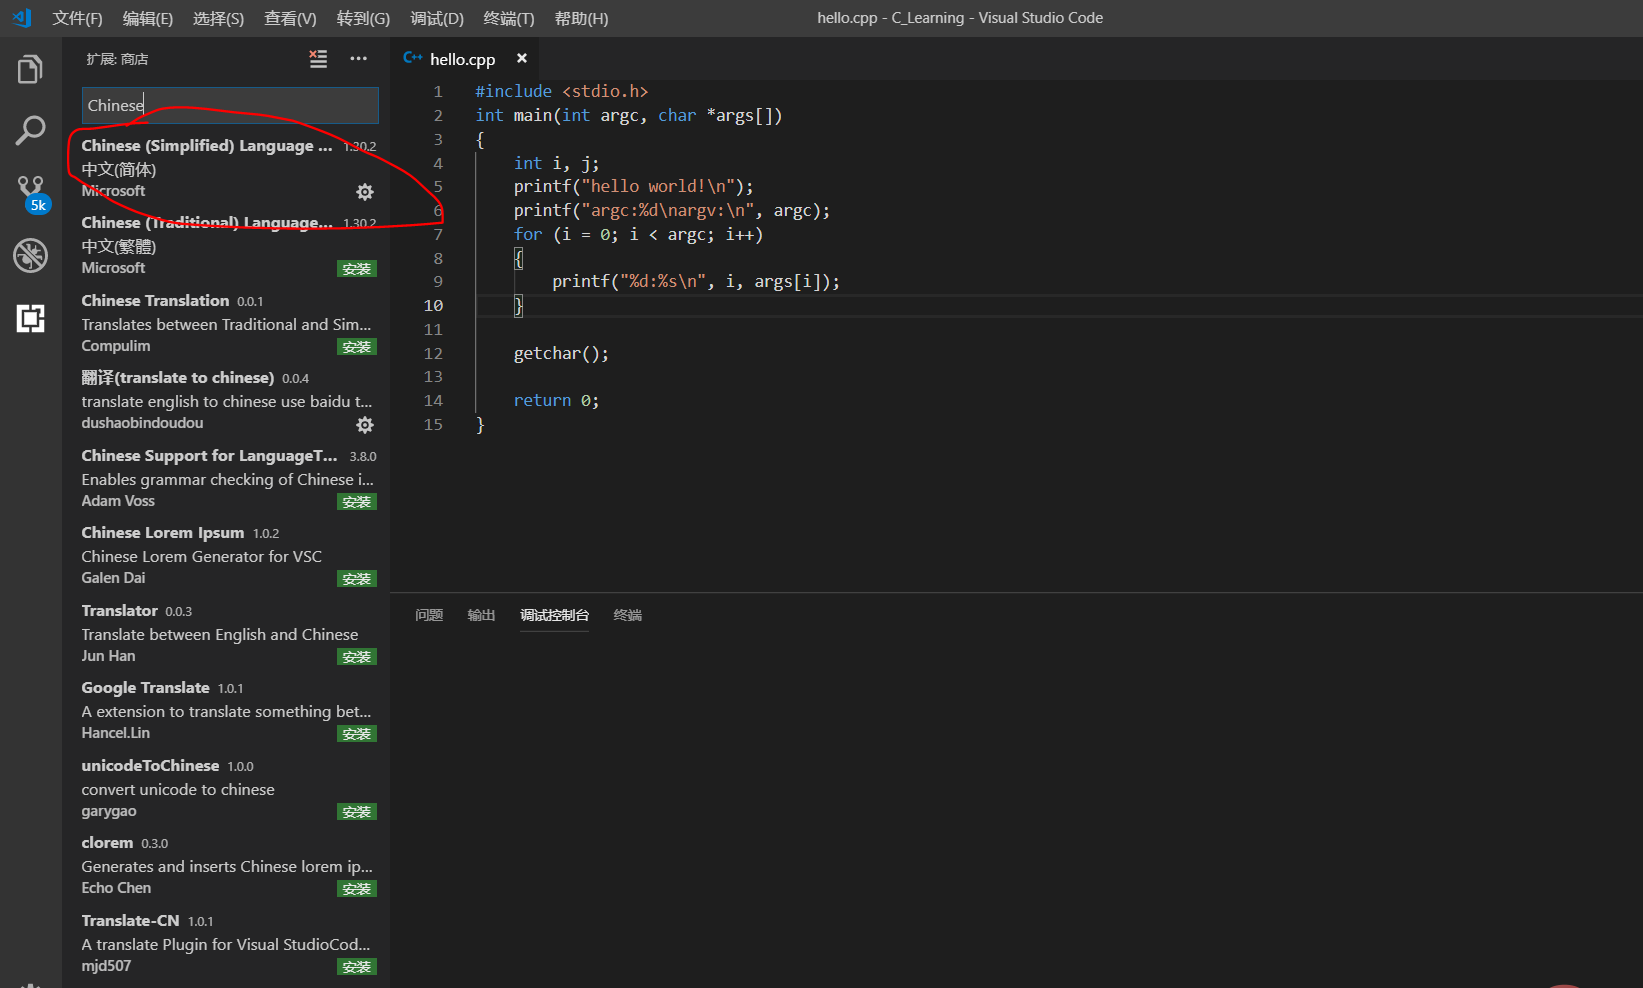Click line number 15 in the gutter

[433, 424]
